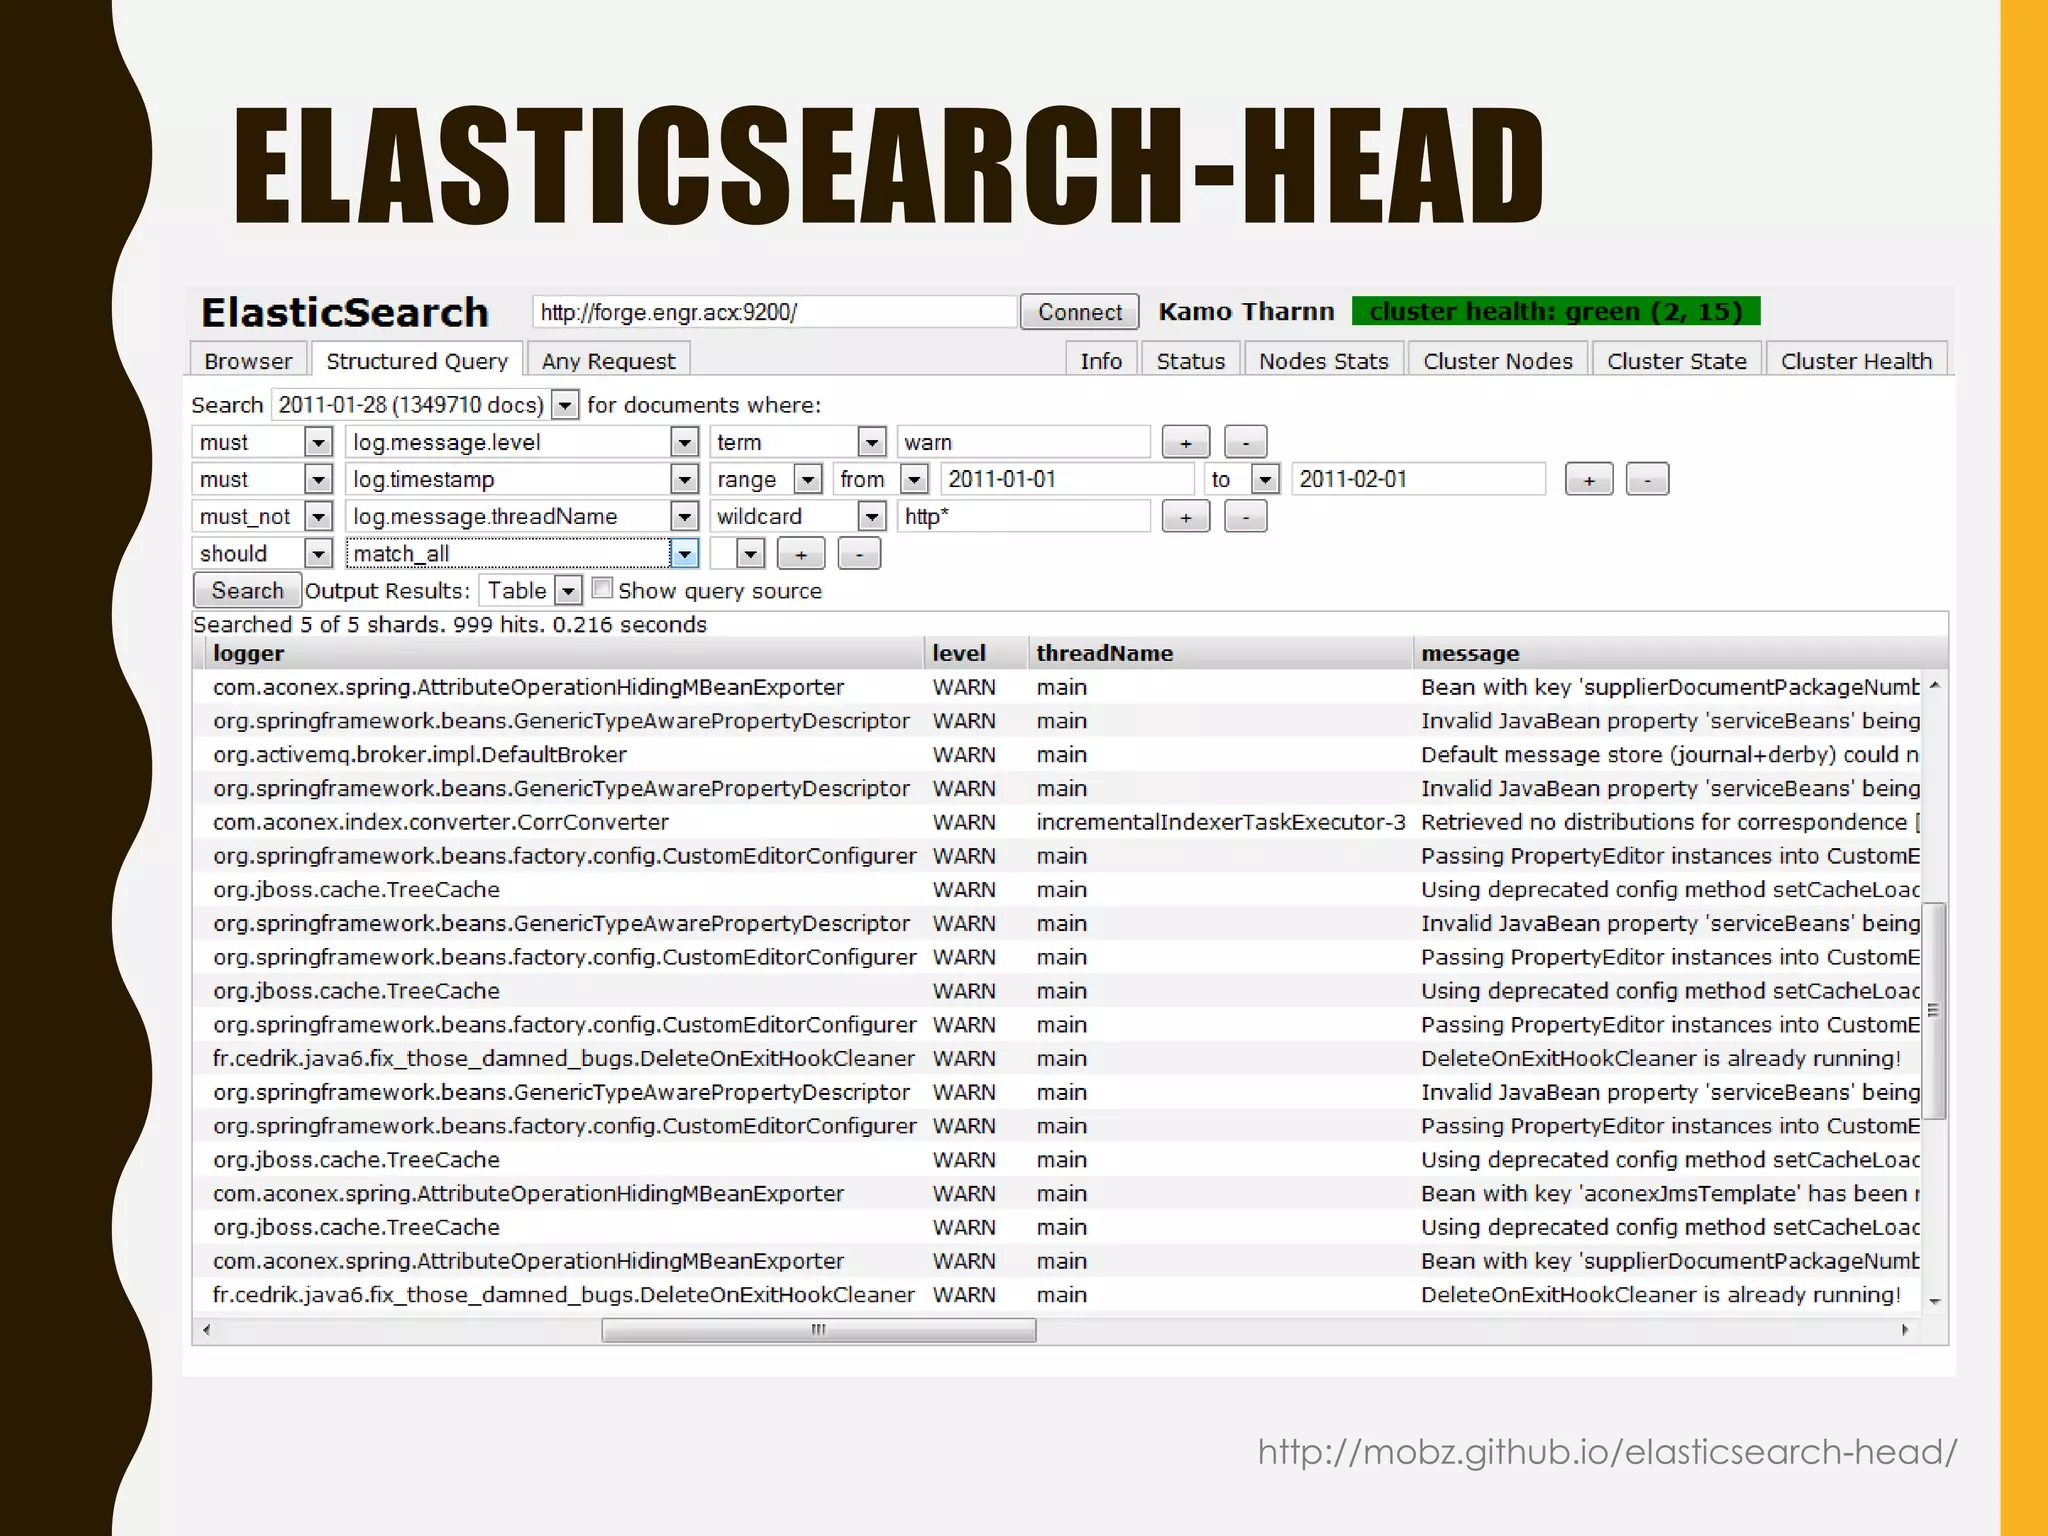This screenshot has height=1536, width=2048.
Task: Open the log.message.threadName field dropdown
Action: 684,517
